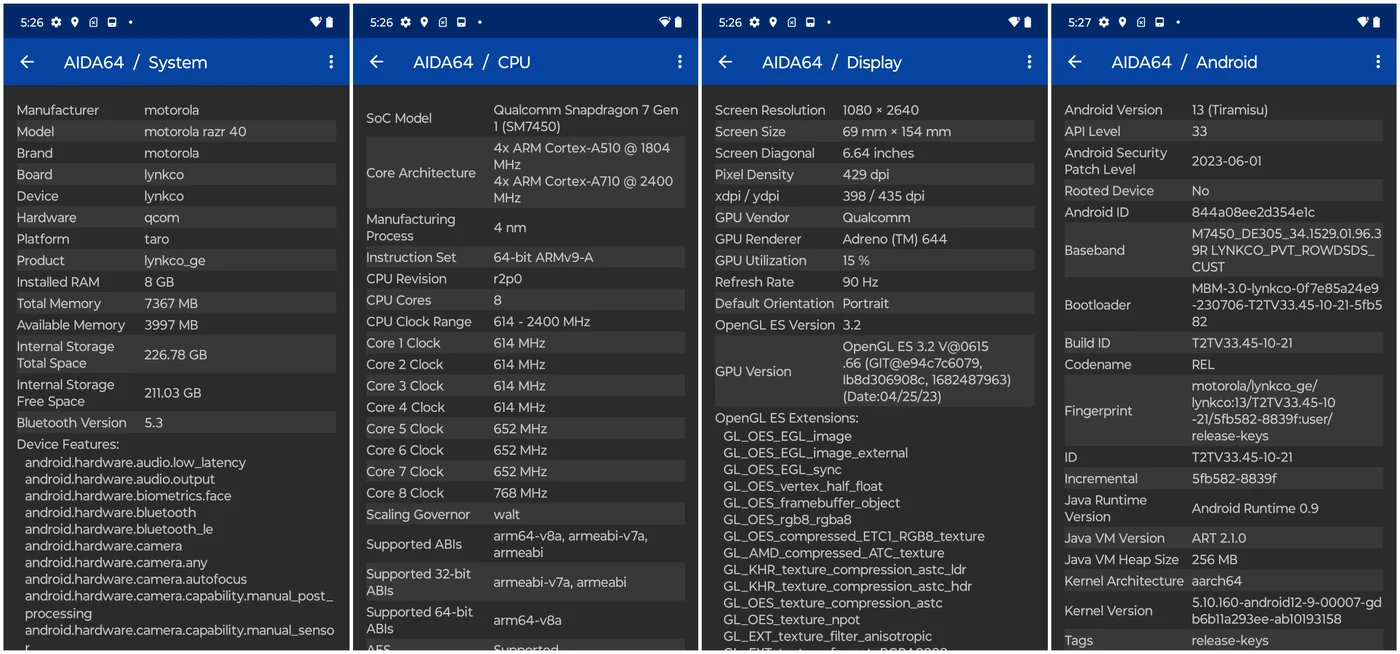Select android.hardware.camera.autofocus feature
Viewport: 1400px width, 654px height.
click(x=135, y=579)
